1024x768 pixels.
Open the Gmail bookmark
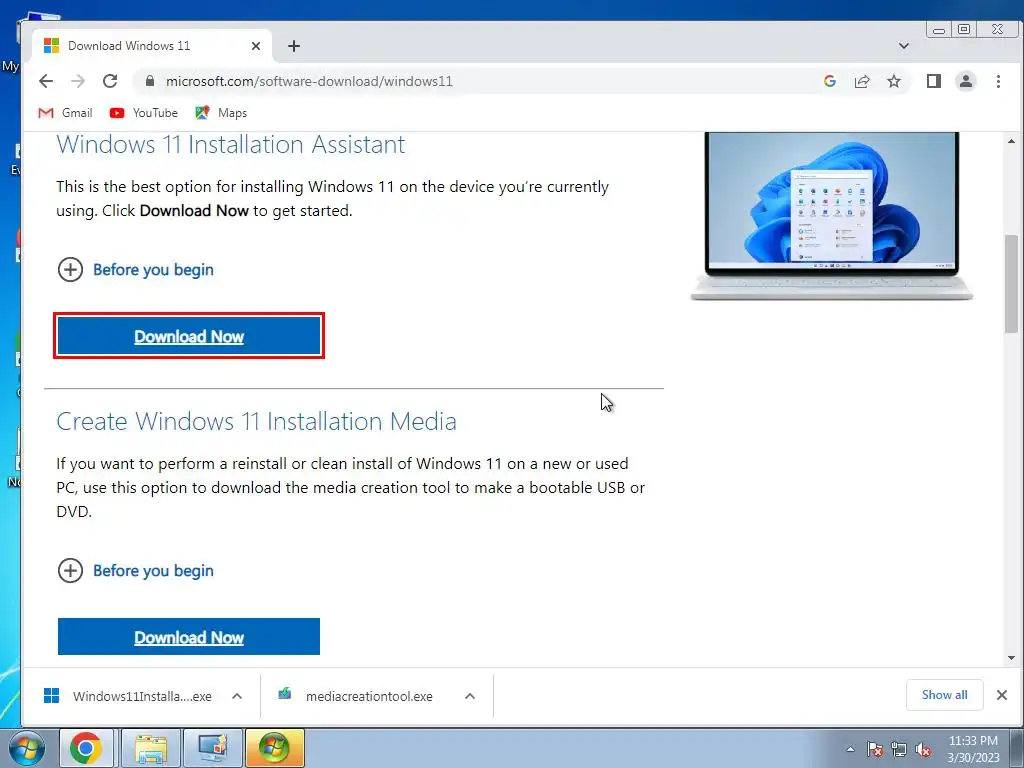[65, 113]
